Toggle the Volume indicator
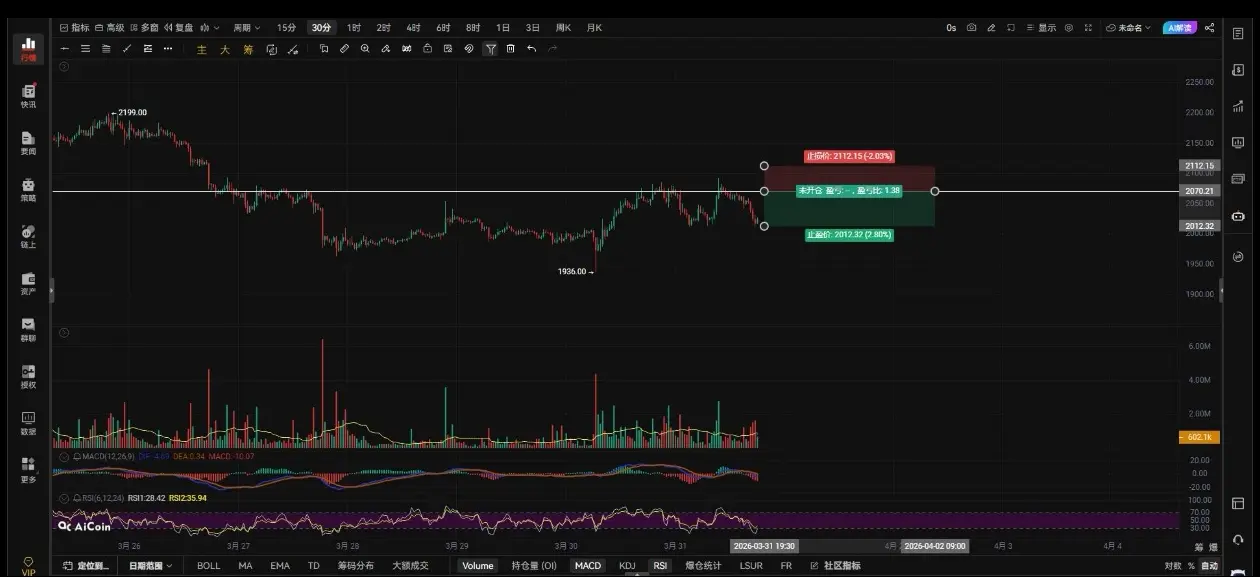 tap(478, 566)
